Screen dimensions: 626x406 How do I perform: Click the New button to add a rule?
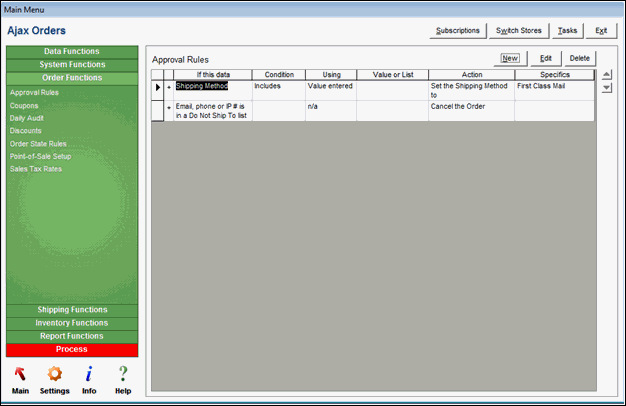[x=510, y=59]
